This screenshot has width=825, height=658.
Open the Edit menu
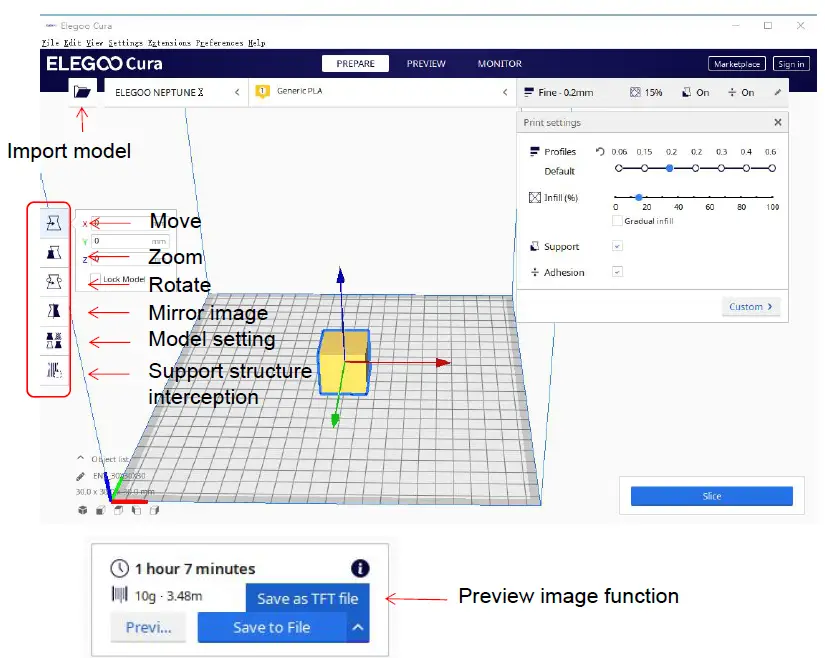[72, 43]
